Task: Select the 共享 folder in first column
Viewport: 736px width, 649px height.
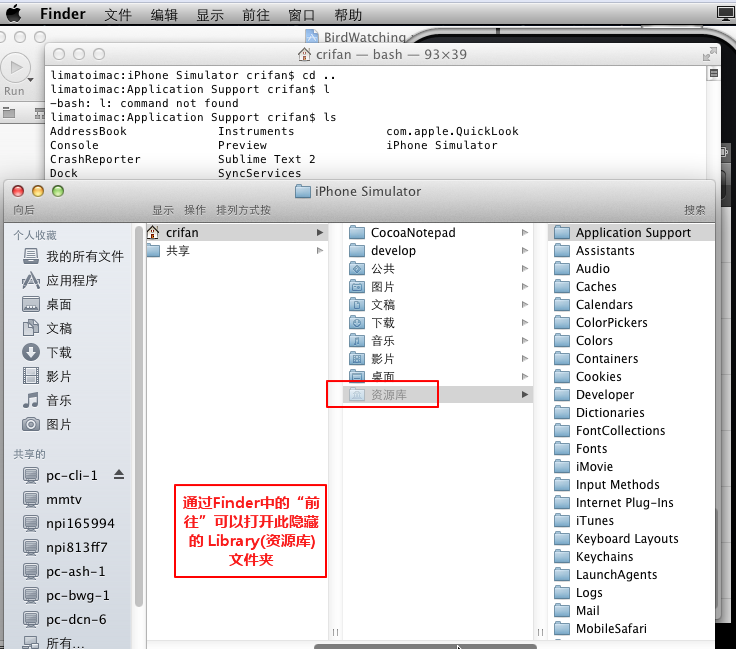Action: tap(237, 251)
